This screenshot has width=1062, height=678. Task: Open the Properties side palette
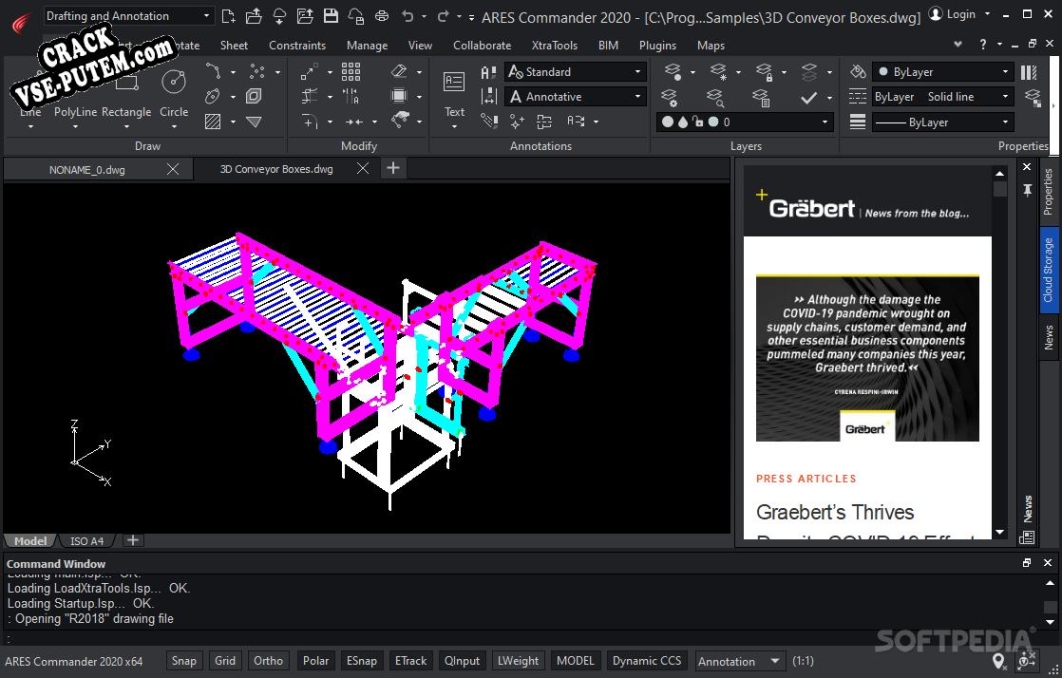tap(1047, 192)
